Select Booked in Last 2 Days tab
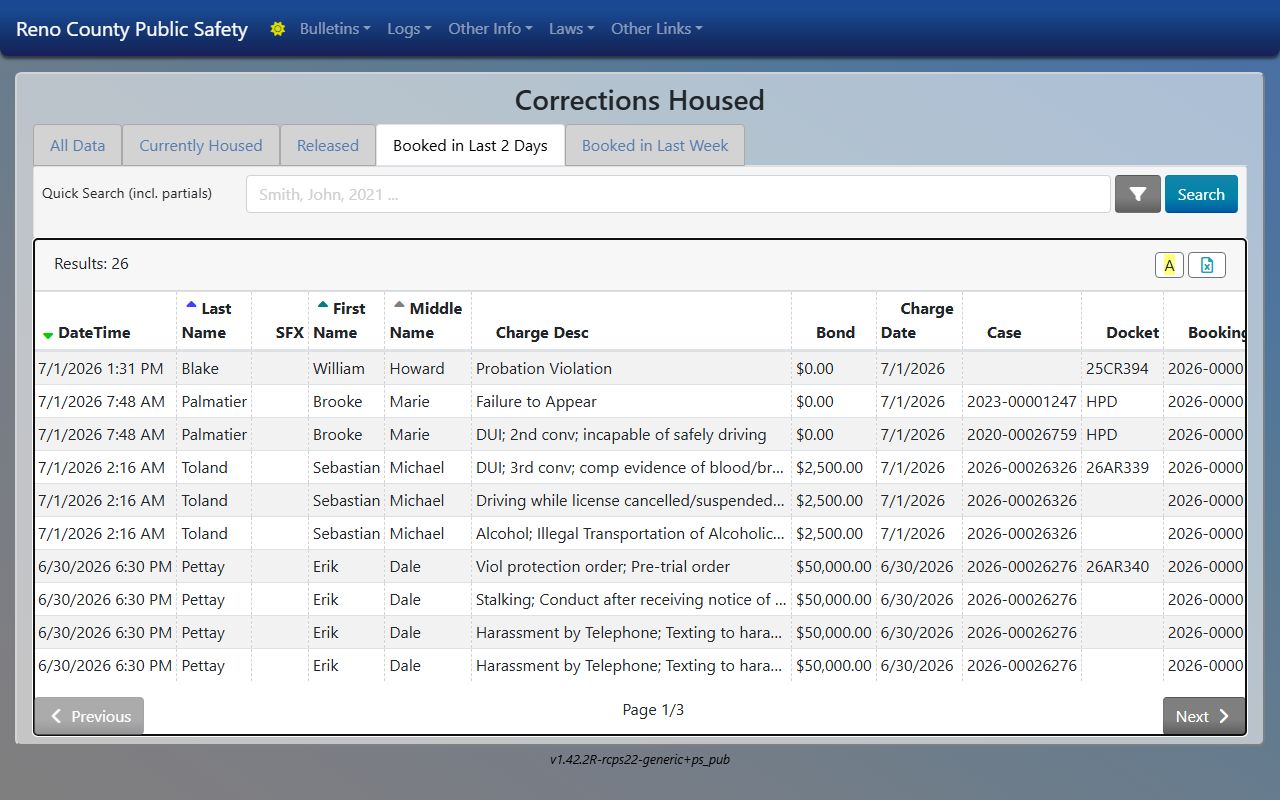This screenshot has width=1280, height=800. click(x=470, y=145)
